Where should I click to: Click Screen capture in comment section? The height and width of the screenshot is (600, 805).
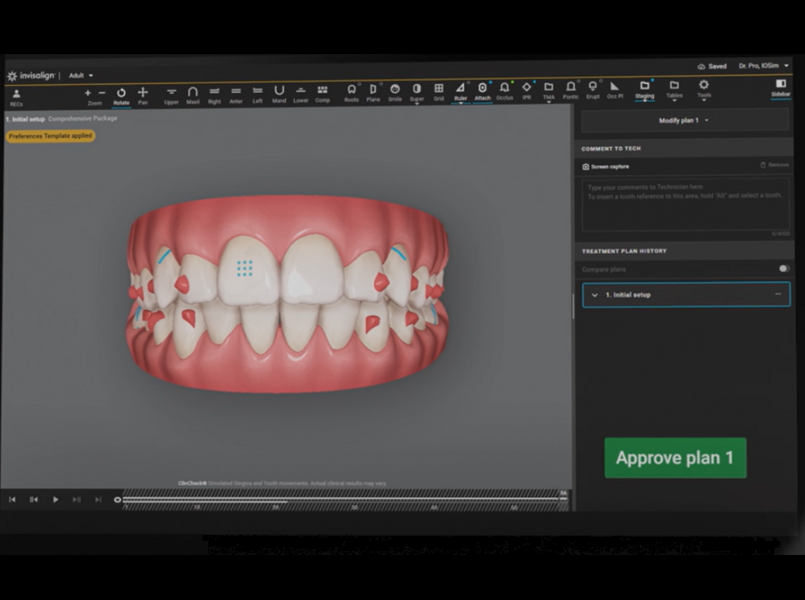pyautogui.click(x=606, y=166)
